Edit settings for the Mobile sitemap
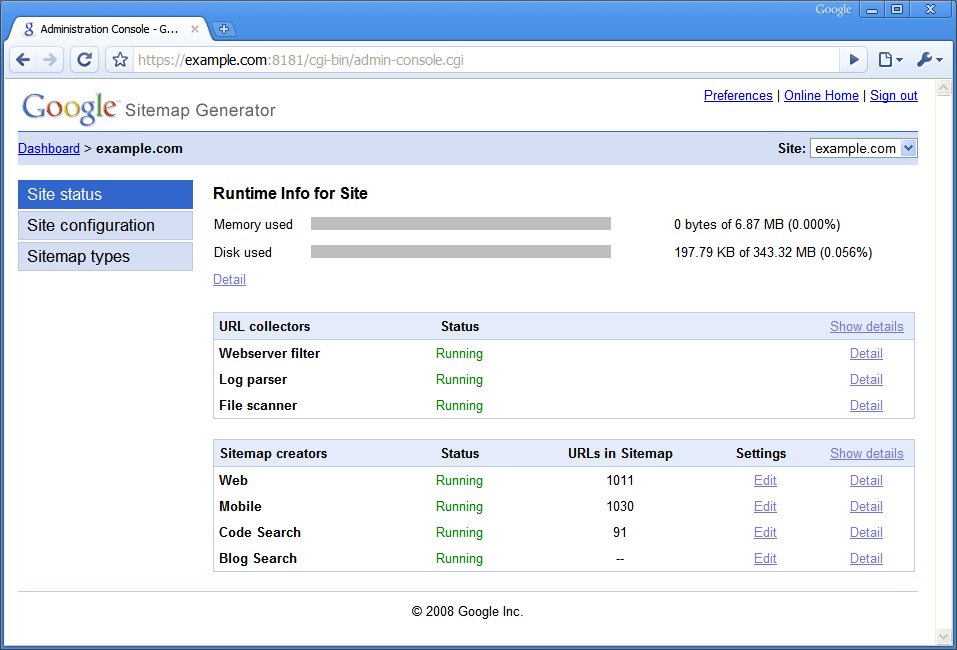 point(765,506)
